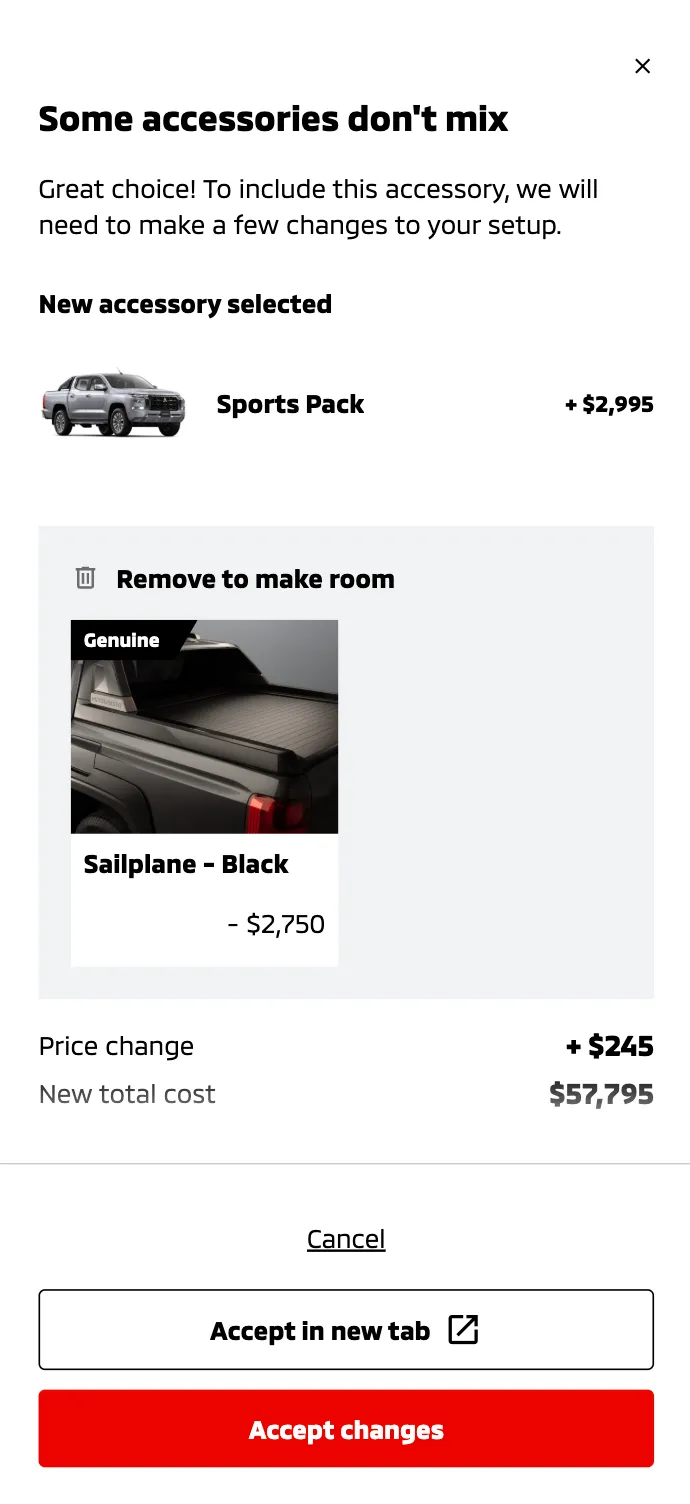The image size is (690, 1504).
Task: Click the Sailplane price of $2,750
Action: pos(276,924)
